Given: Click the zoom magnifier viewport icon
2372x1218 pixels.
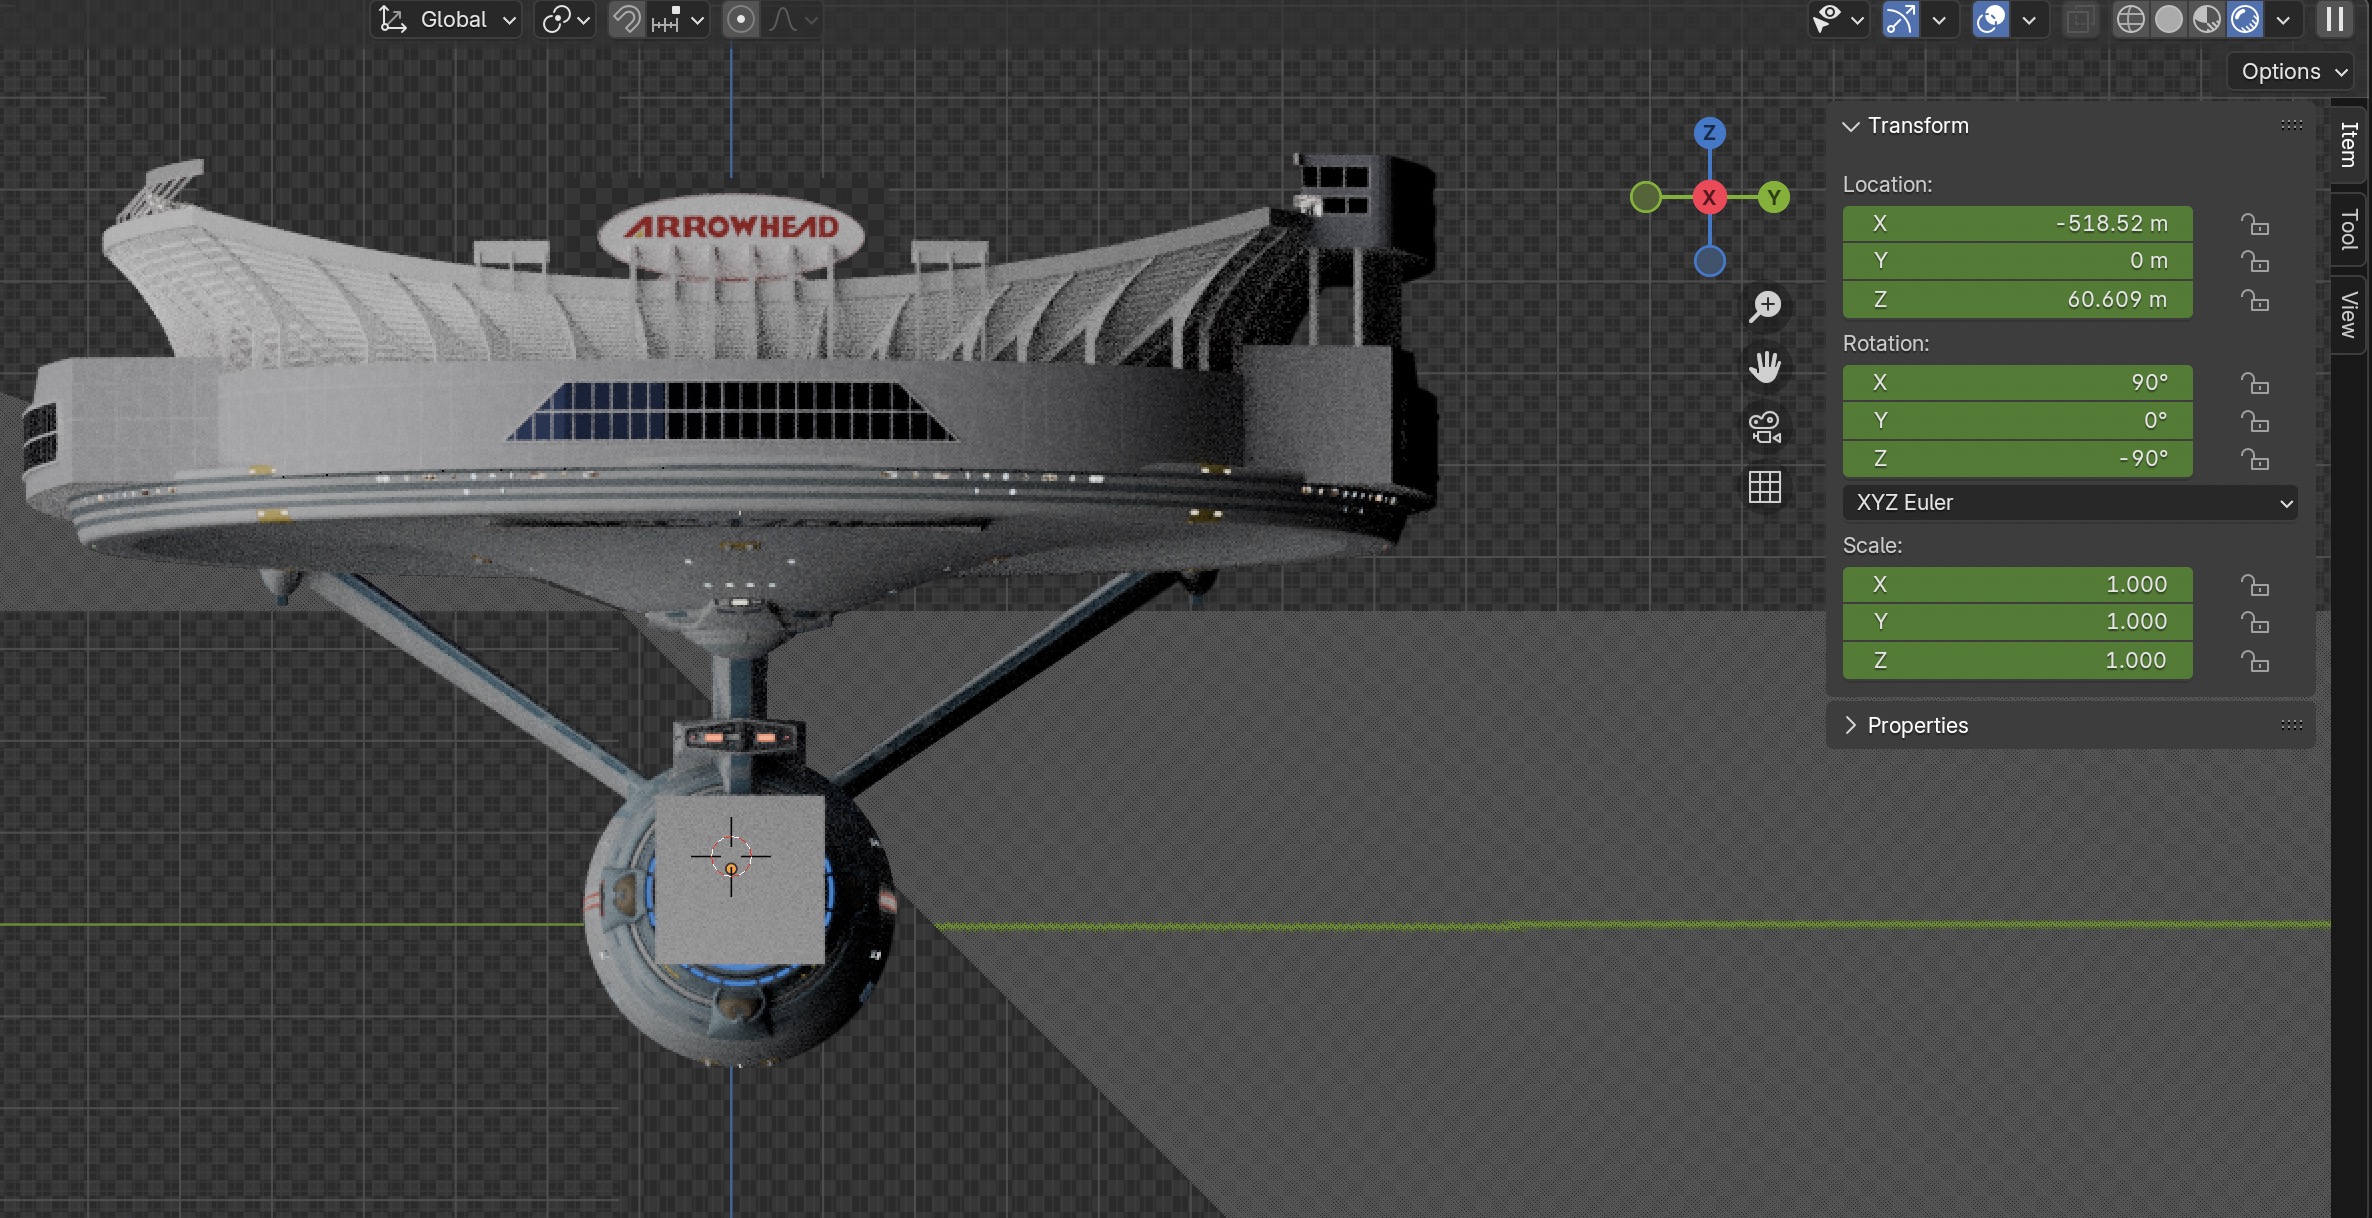Looking at the screenshot, I should [1765, 306].
